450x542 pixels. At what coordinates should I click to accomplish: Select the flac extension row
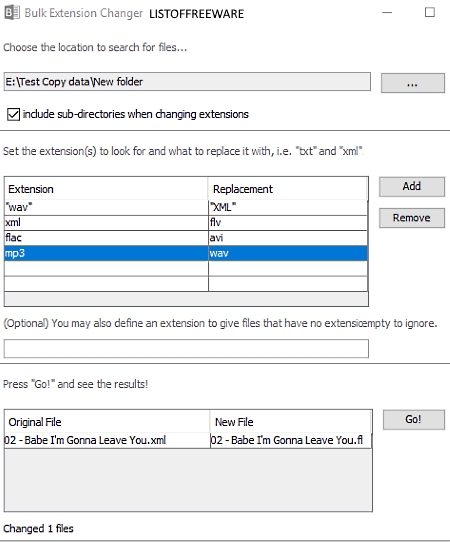[186, 238]
